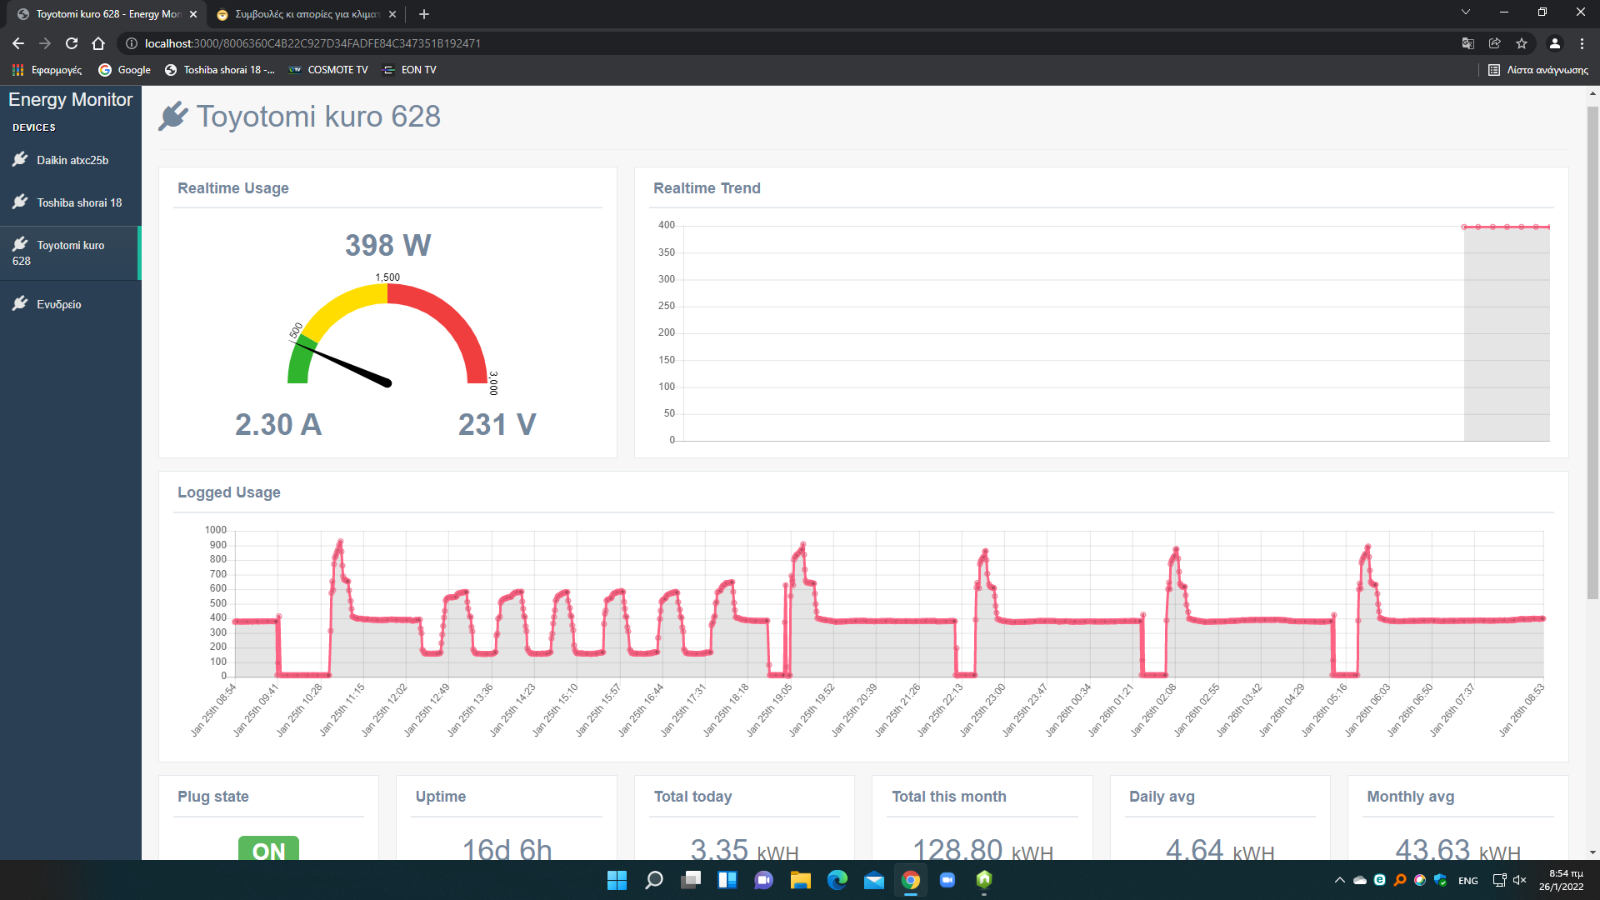This screenshot has width=1600, height=900.
Task: Click the share this page icon
Action: click(x=1495, y=43)
